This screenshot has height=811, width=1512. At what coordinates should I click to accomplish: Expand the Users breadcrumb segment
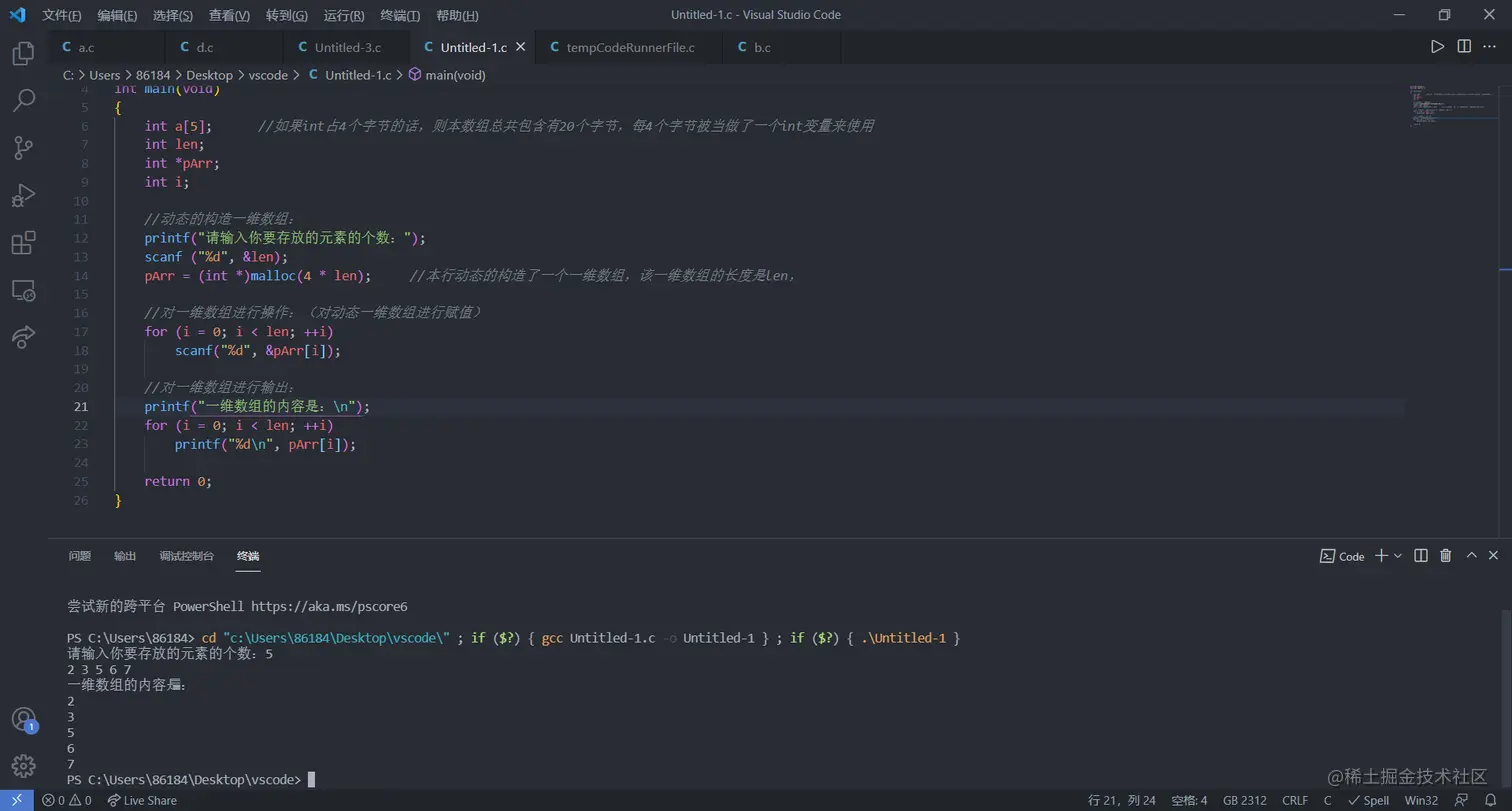click(x=104, y=75)
